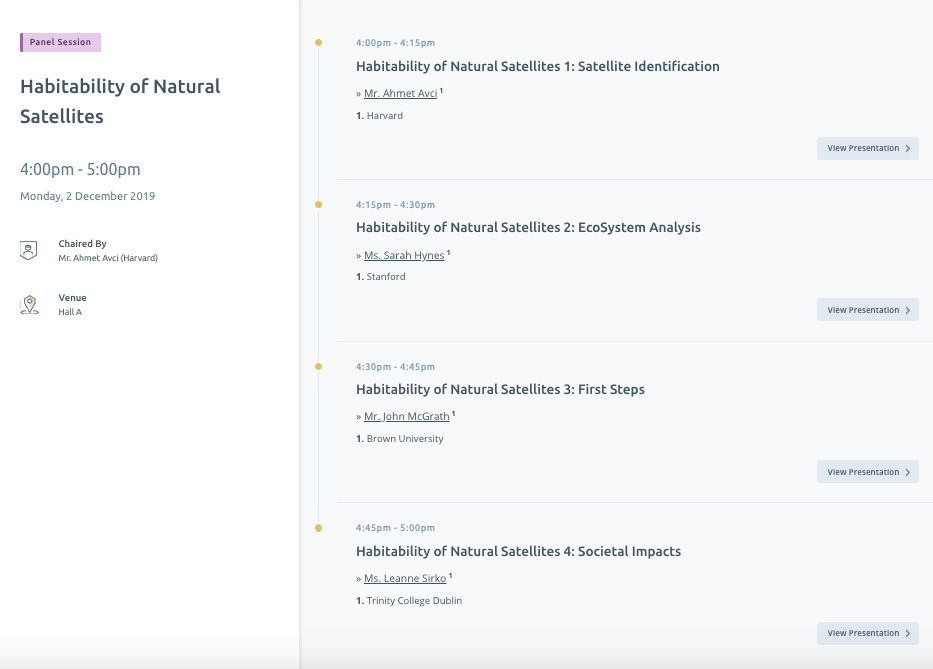
Task: Open Ms. Leanne Sirko author link
Action: pyautogui.click(x=405, y=579)
